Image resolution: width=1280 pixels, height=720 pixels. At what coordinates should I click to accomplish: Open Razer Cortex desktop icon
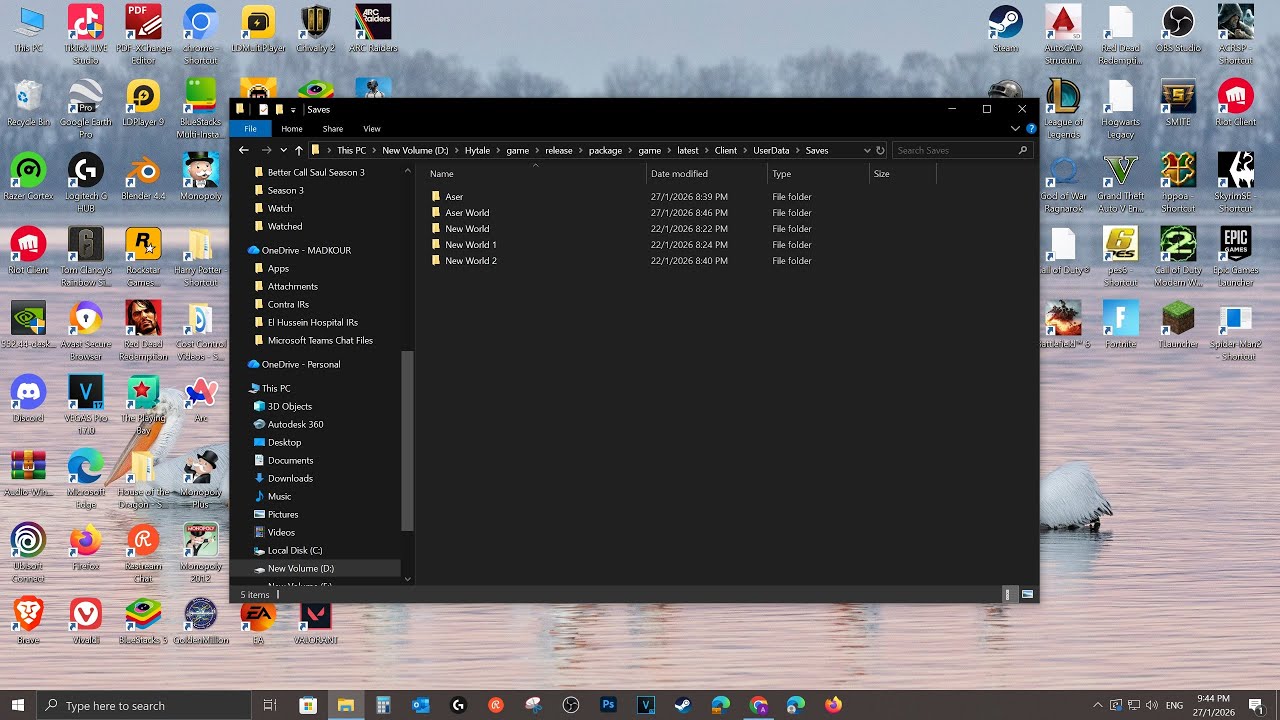click(x=28, y=176)
